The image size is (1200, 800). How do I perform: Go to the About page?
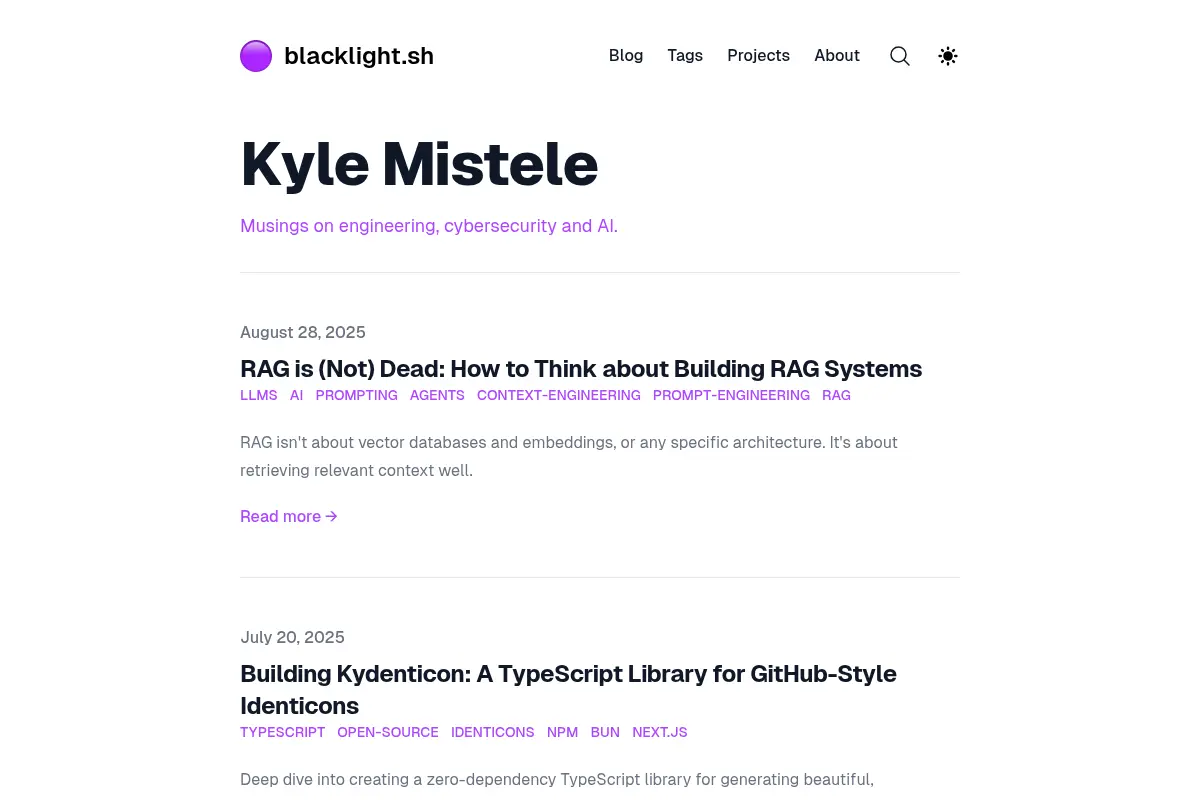(x=837, y=56)
